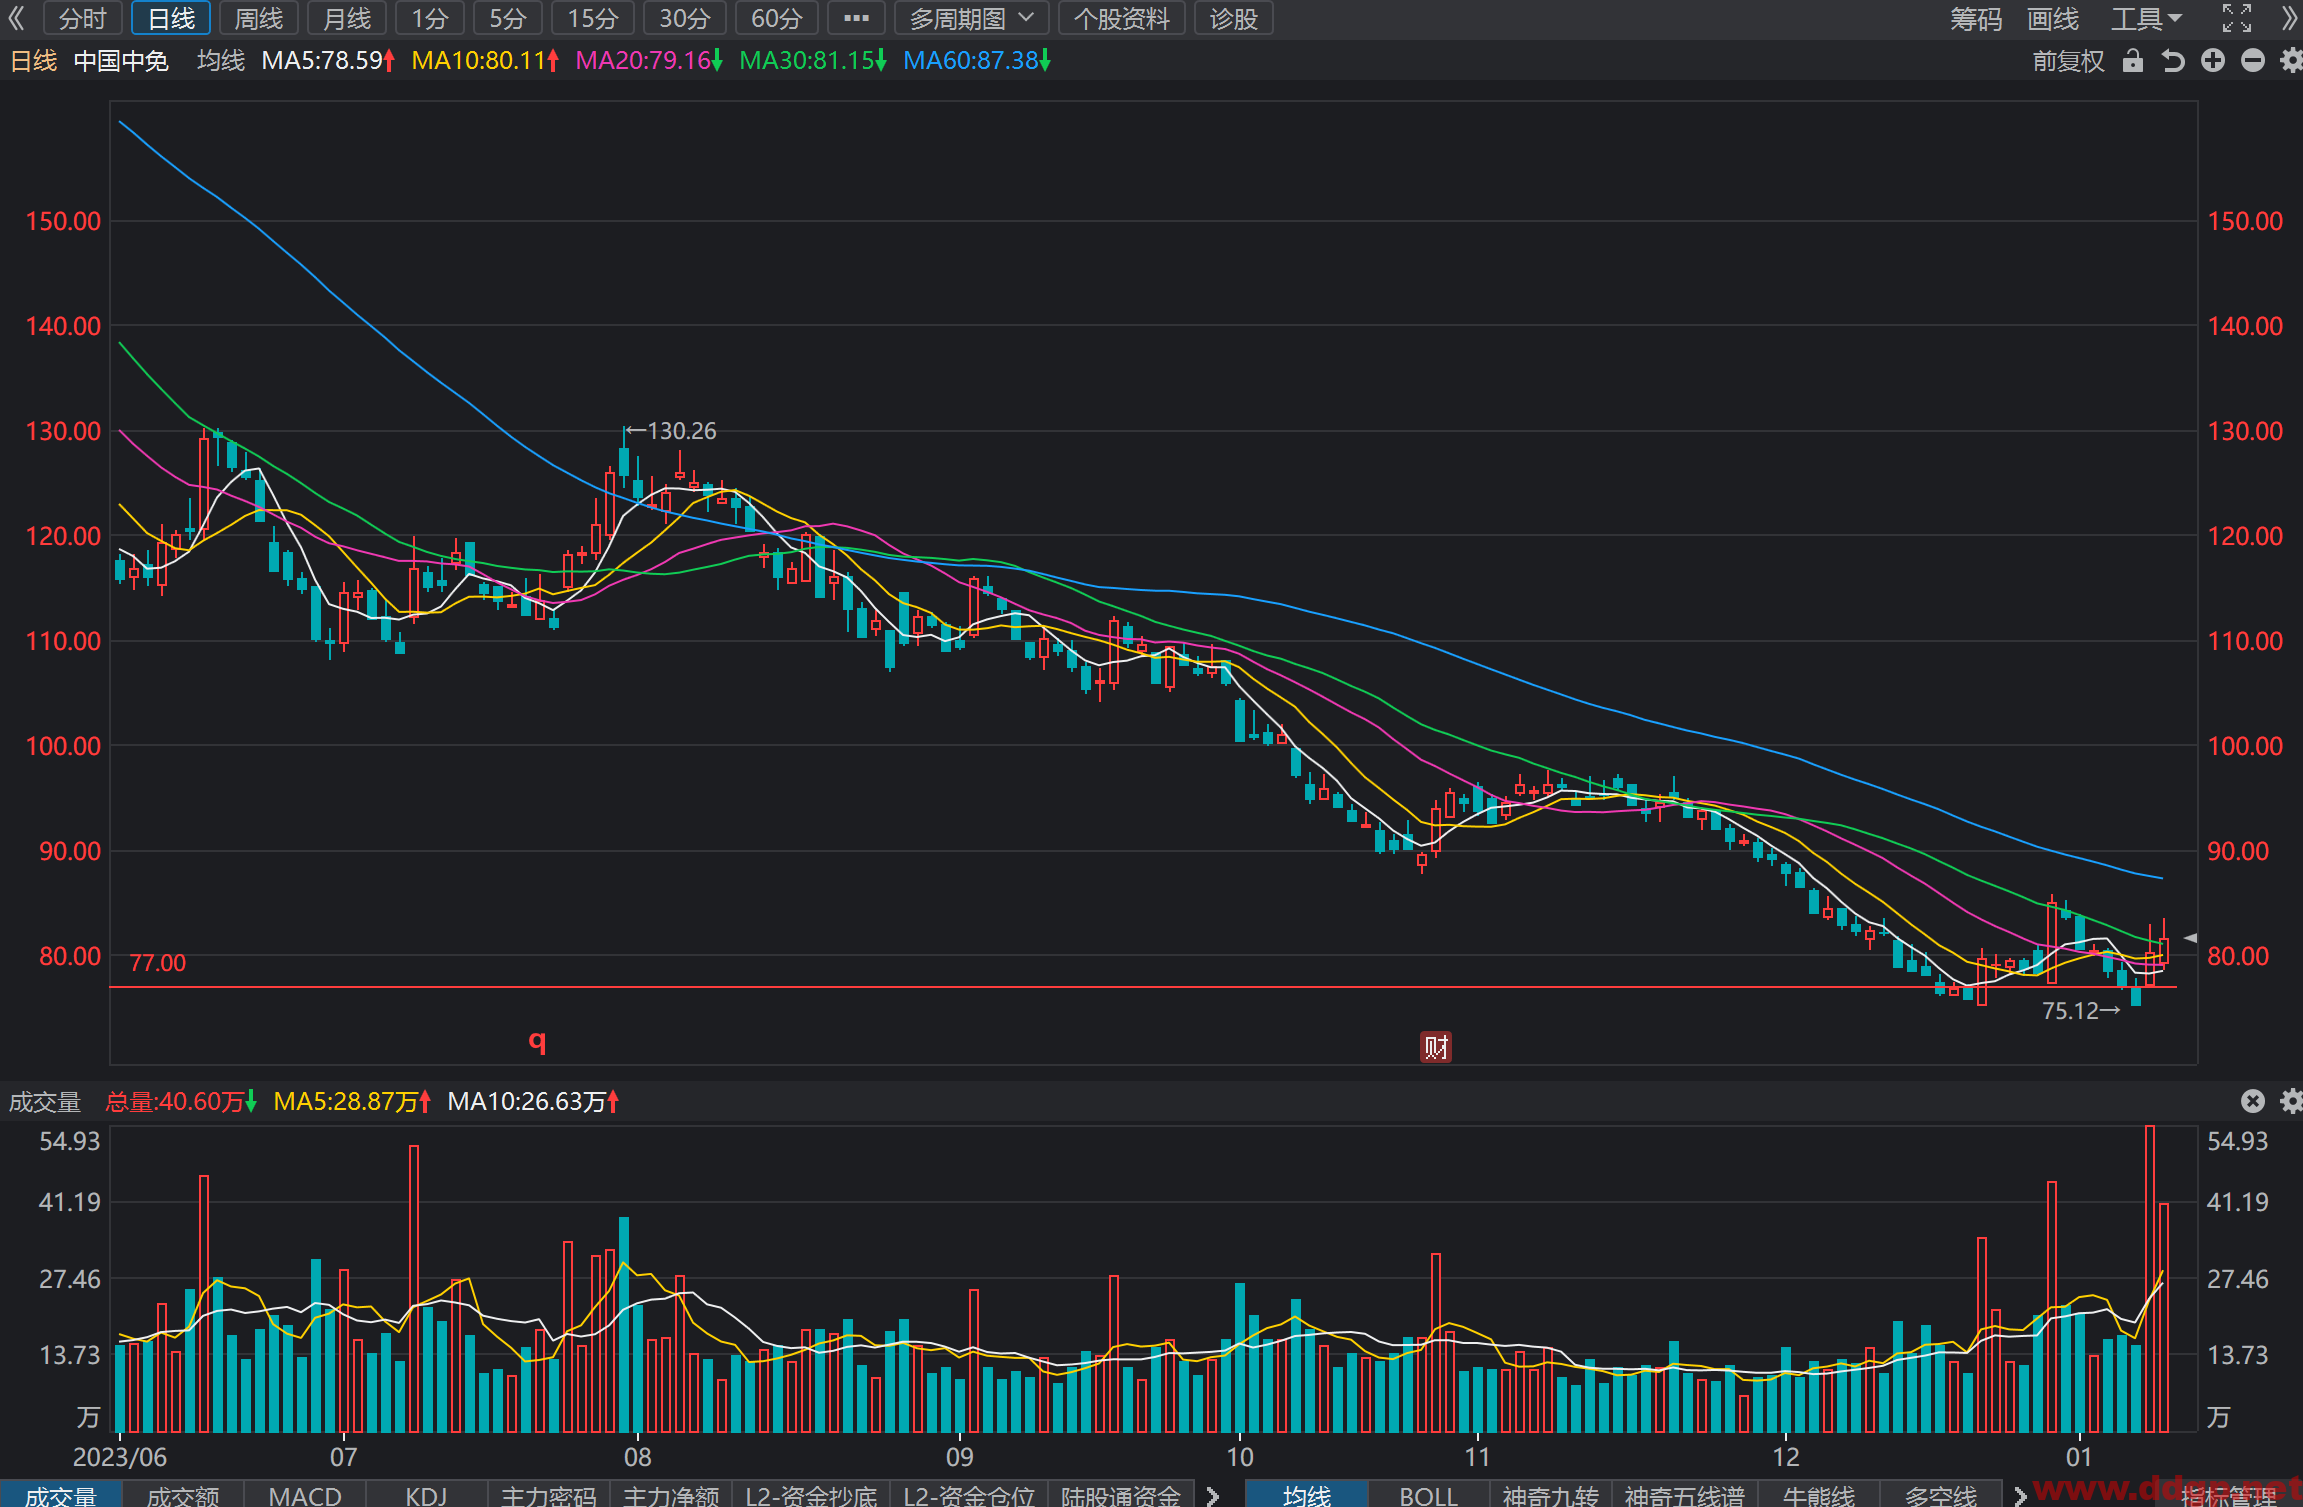Open 个股资料 stock information
Image resolution: width=2303 pixels, height=1507 pixels.
(1121, 18)
